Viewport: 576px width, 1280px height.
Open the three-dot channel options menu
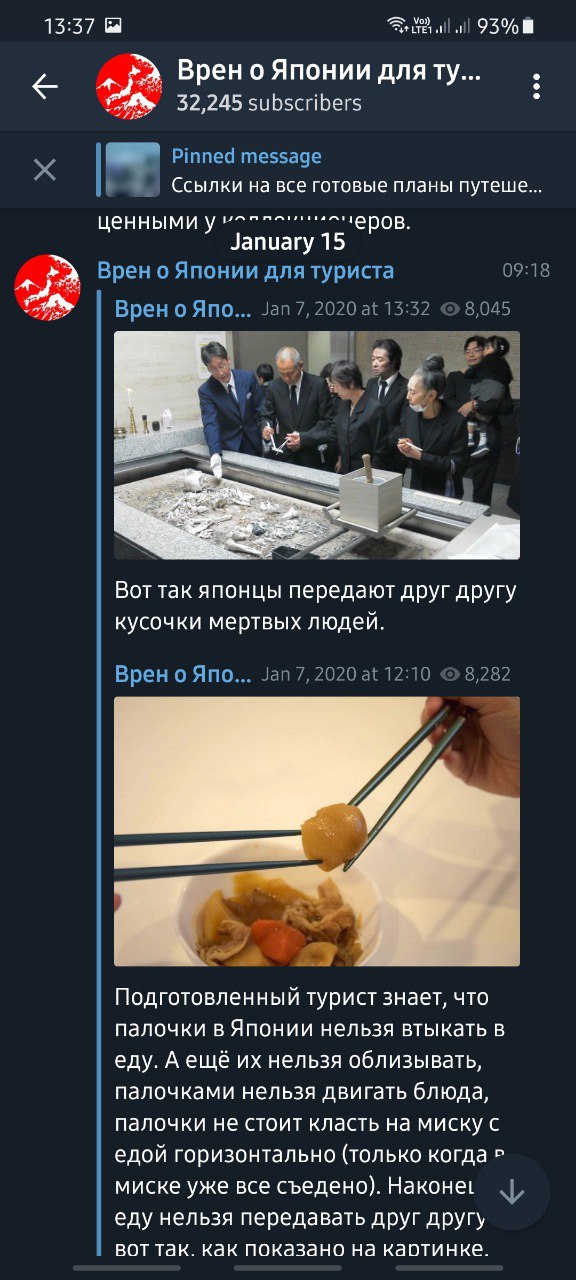[536, 87]
